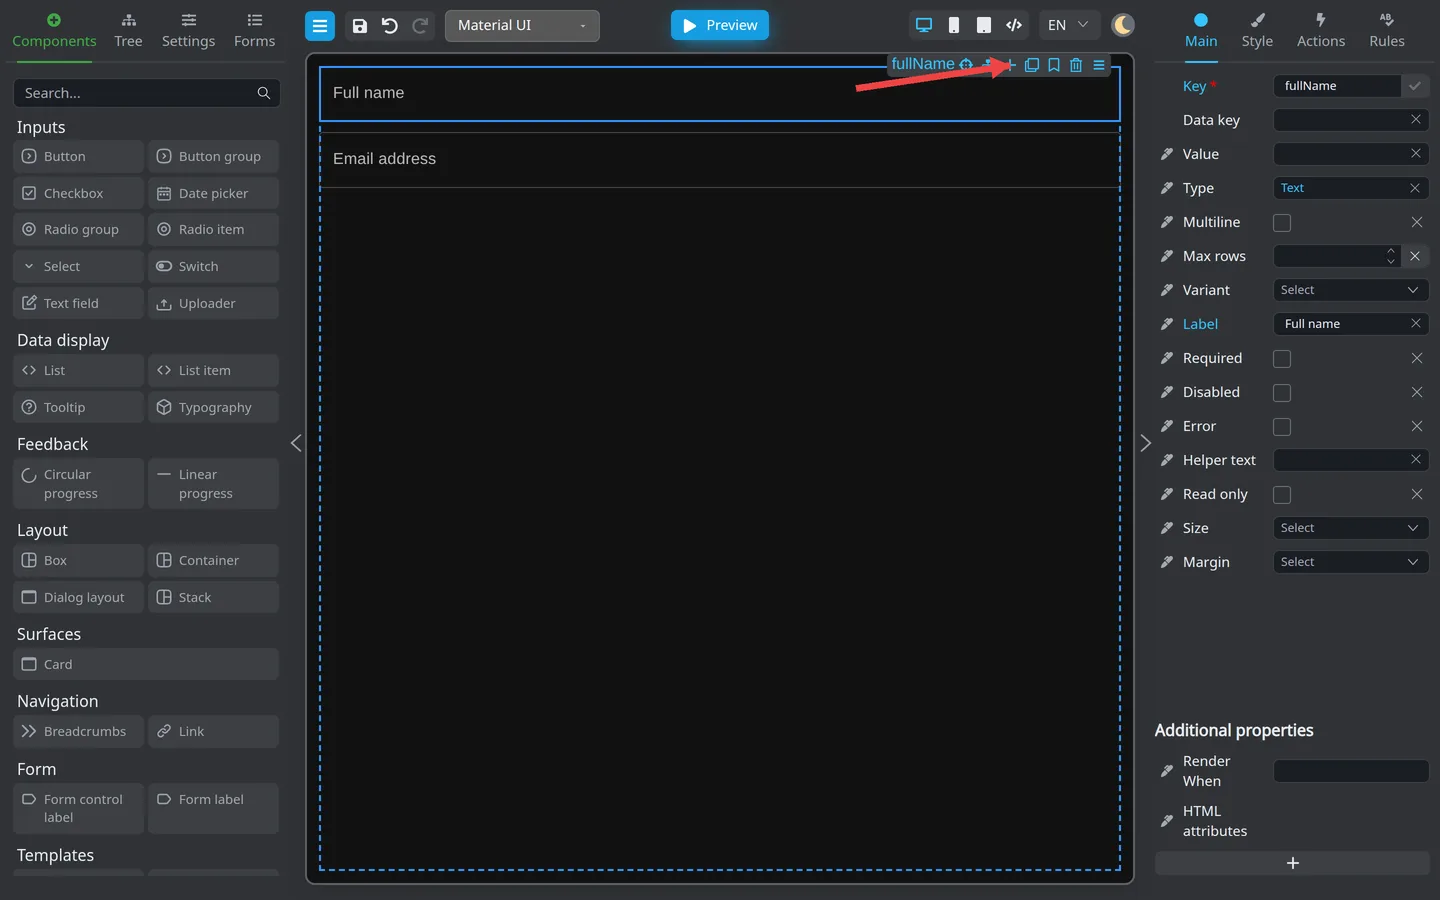Viewport: 1440px width, 900px height.
Task: Select the Dialog layout component
Action: point(79,598)
